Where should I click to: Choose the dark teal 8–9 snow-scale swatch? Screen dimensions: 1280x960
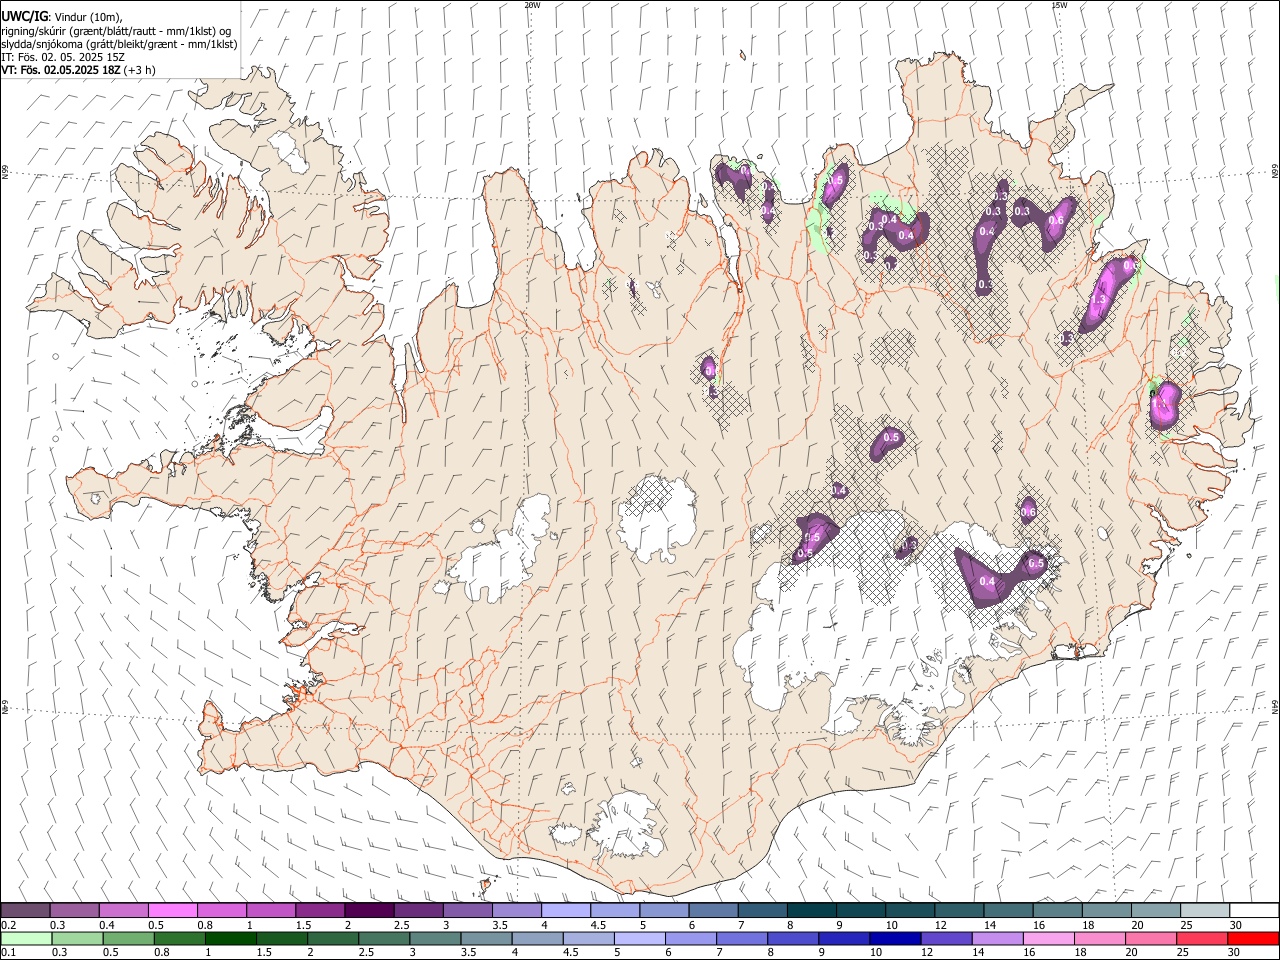point(811,910)
